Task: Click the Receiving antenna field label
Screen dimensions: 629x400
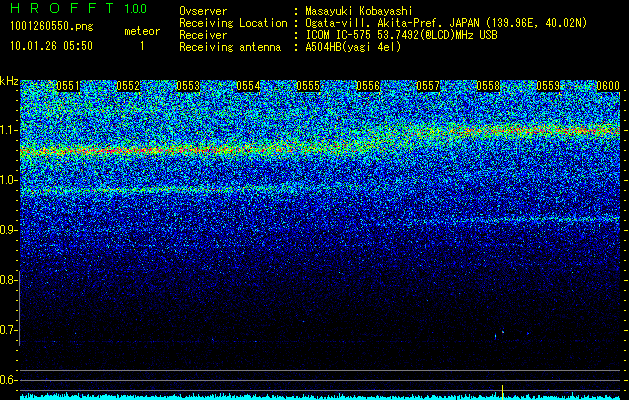Action: click(x=230, y=47)
